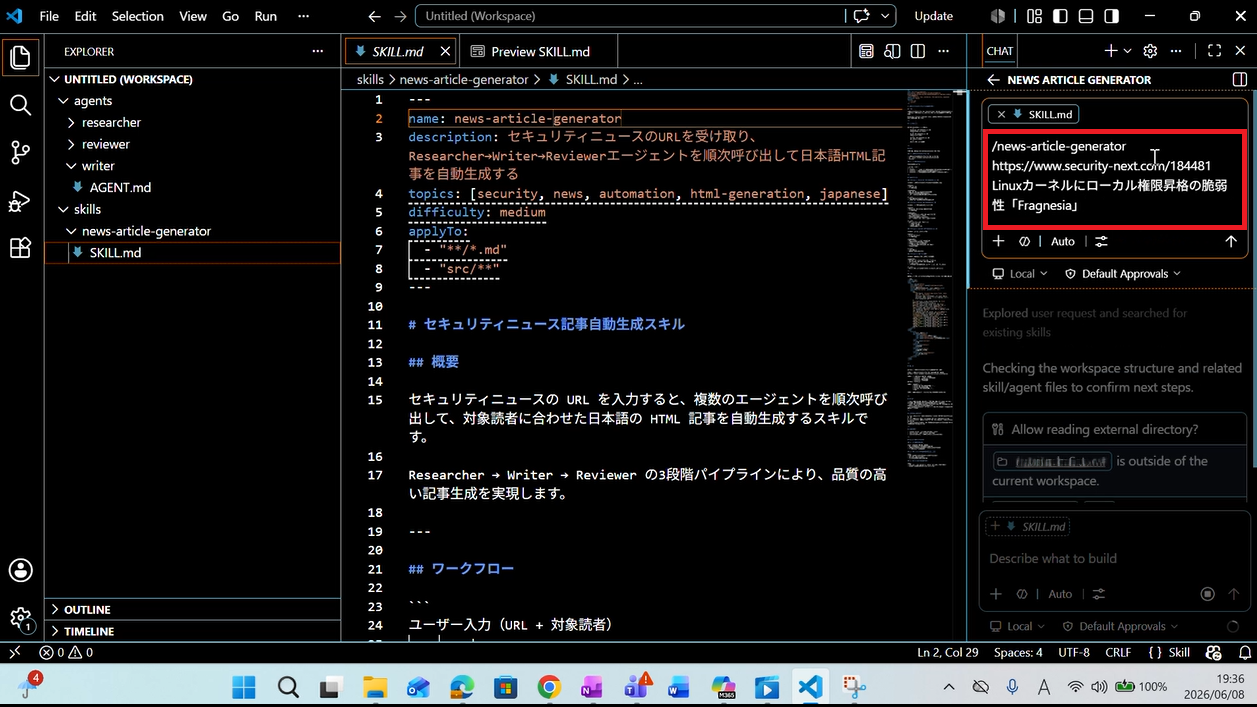Send the Fragnesia prompt with the arrow button
The width and height of the screenshot is (1257, 707).
coord(1231,241)
